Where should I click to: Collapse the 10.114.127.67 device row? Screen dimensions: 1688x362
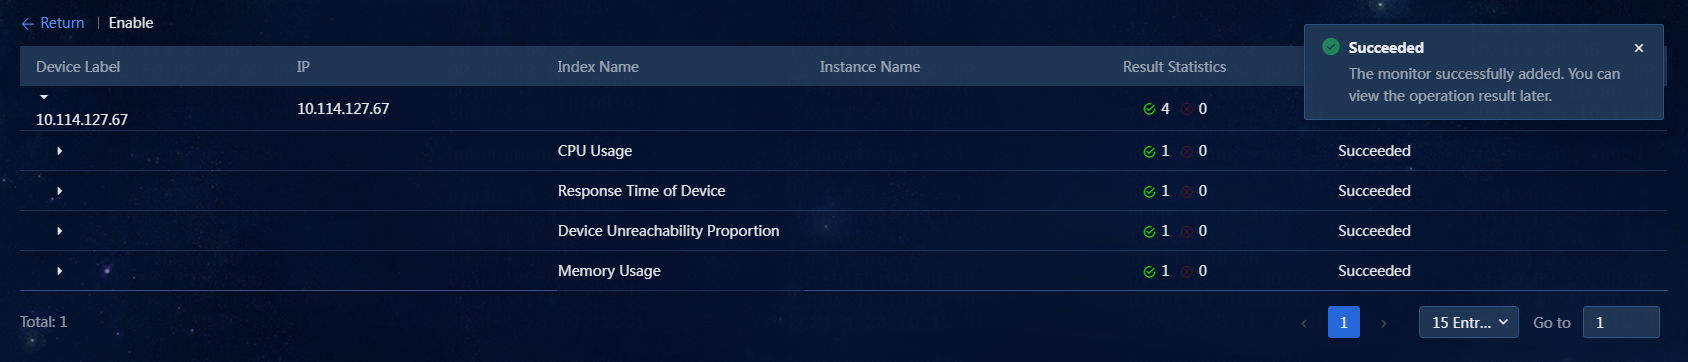tap(44, 97)
